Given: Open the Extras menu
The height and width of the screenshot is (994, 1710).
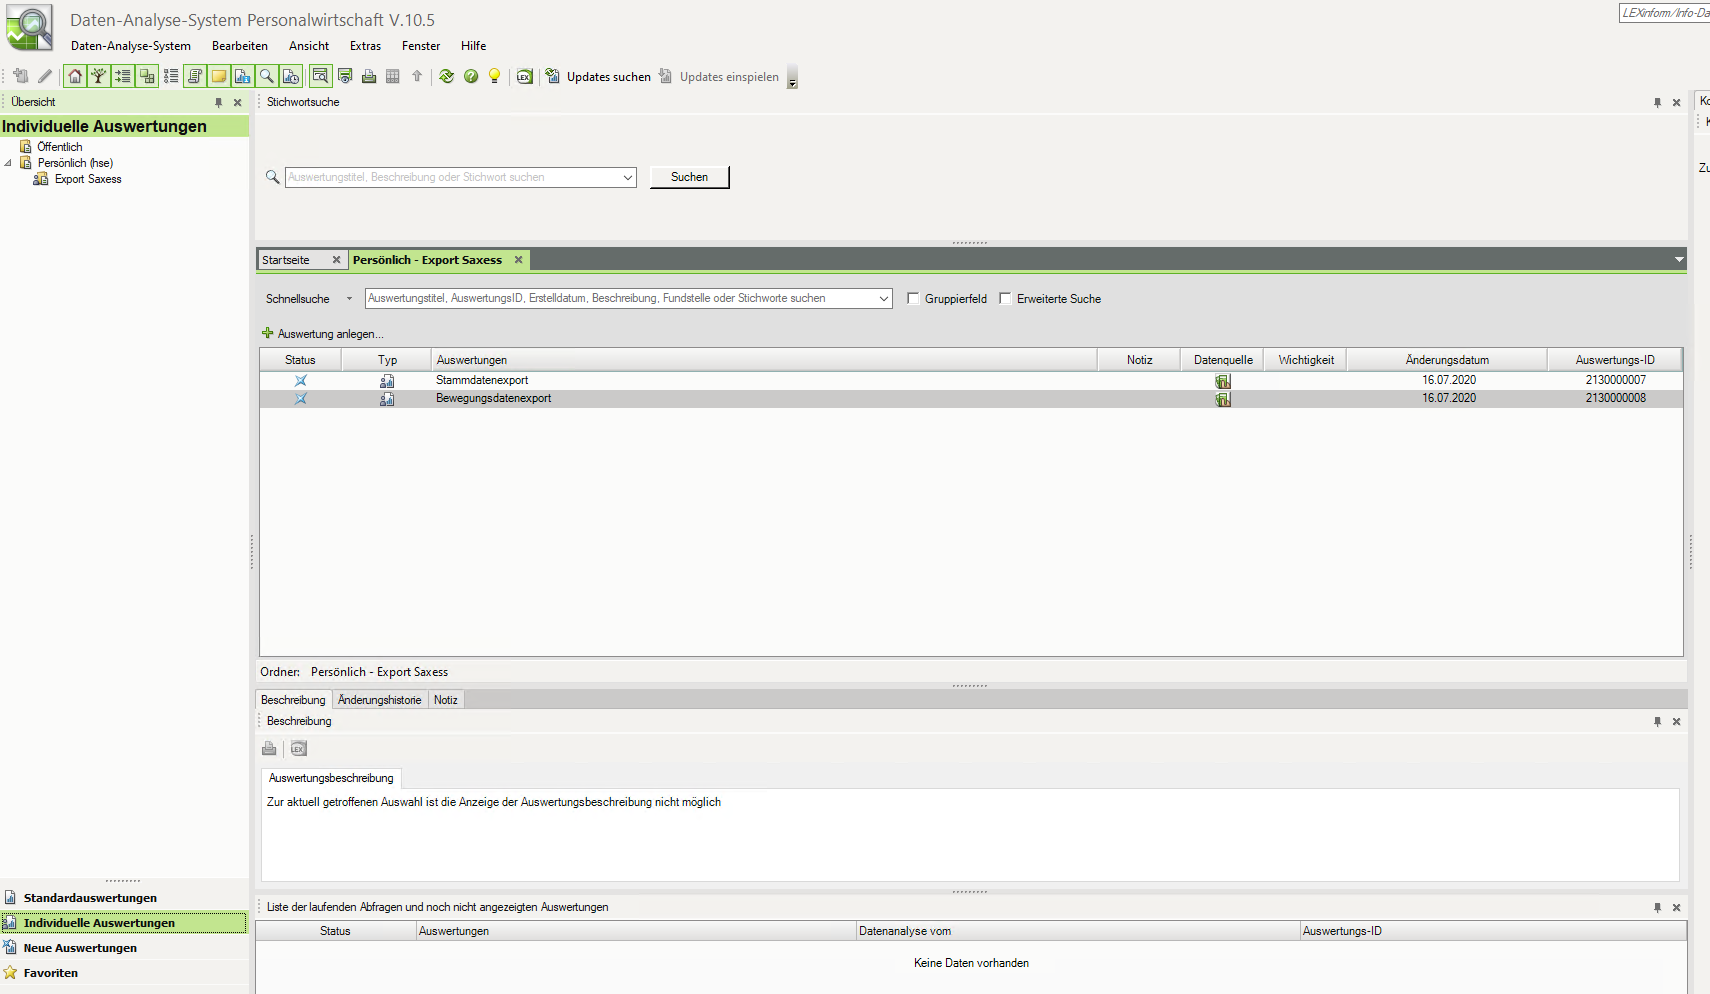Looking at the screenshot, I should coord(365,46).
